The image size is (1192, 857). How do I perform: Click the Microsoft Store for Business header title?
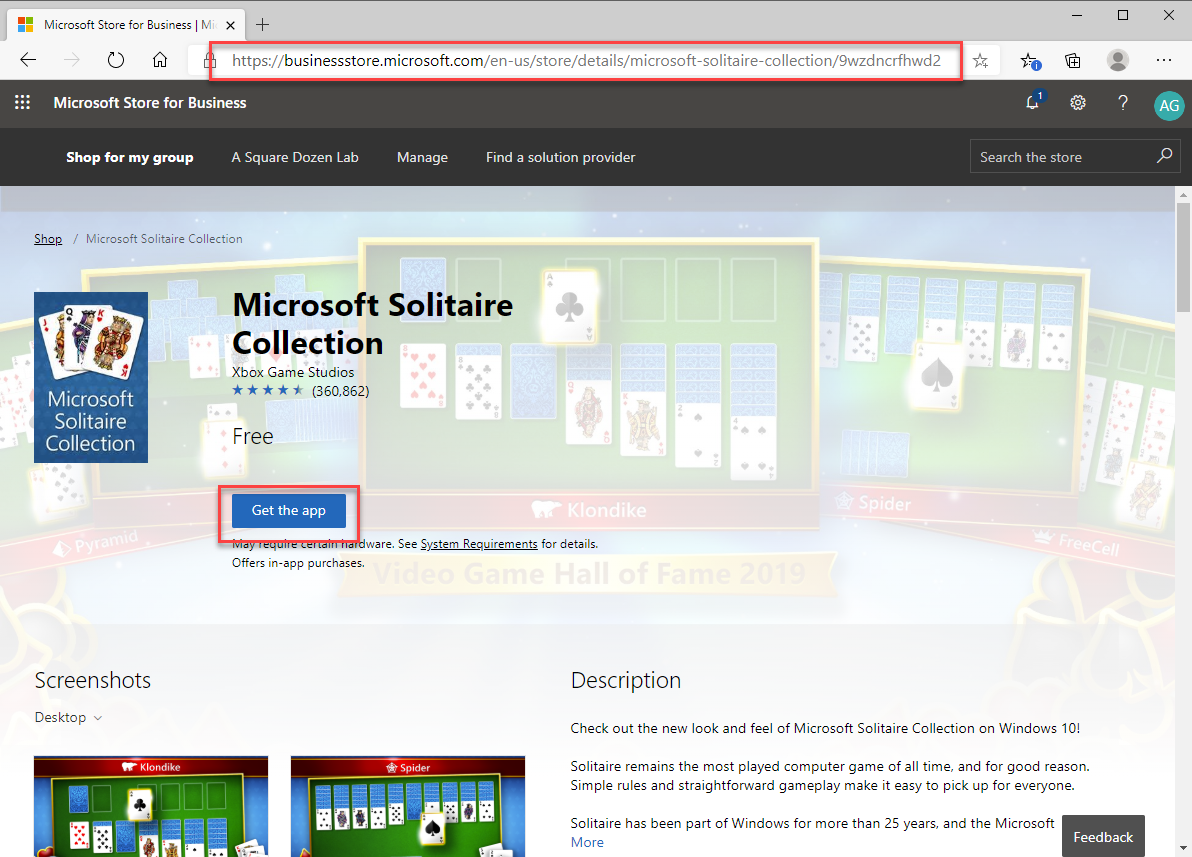click(x=150, y=103)
